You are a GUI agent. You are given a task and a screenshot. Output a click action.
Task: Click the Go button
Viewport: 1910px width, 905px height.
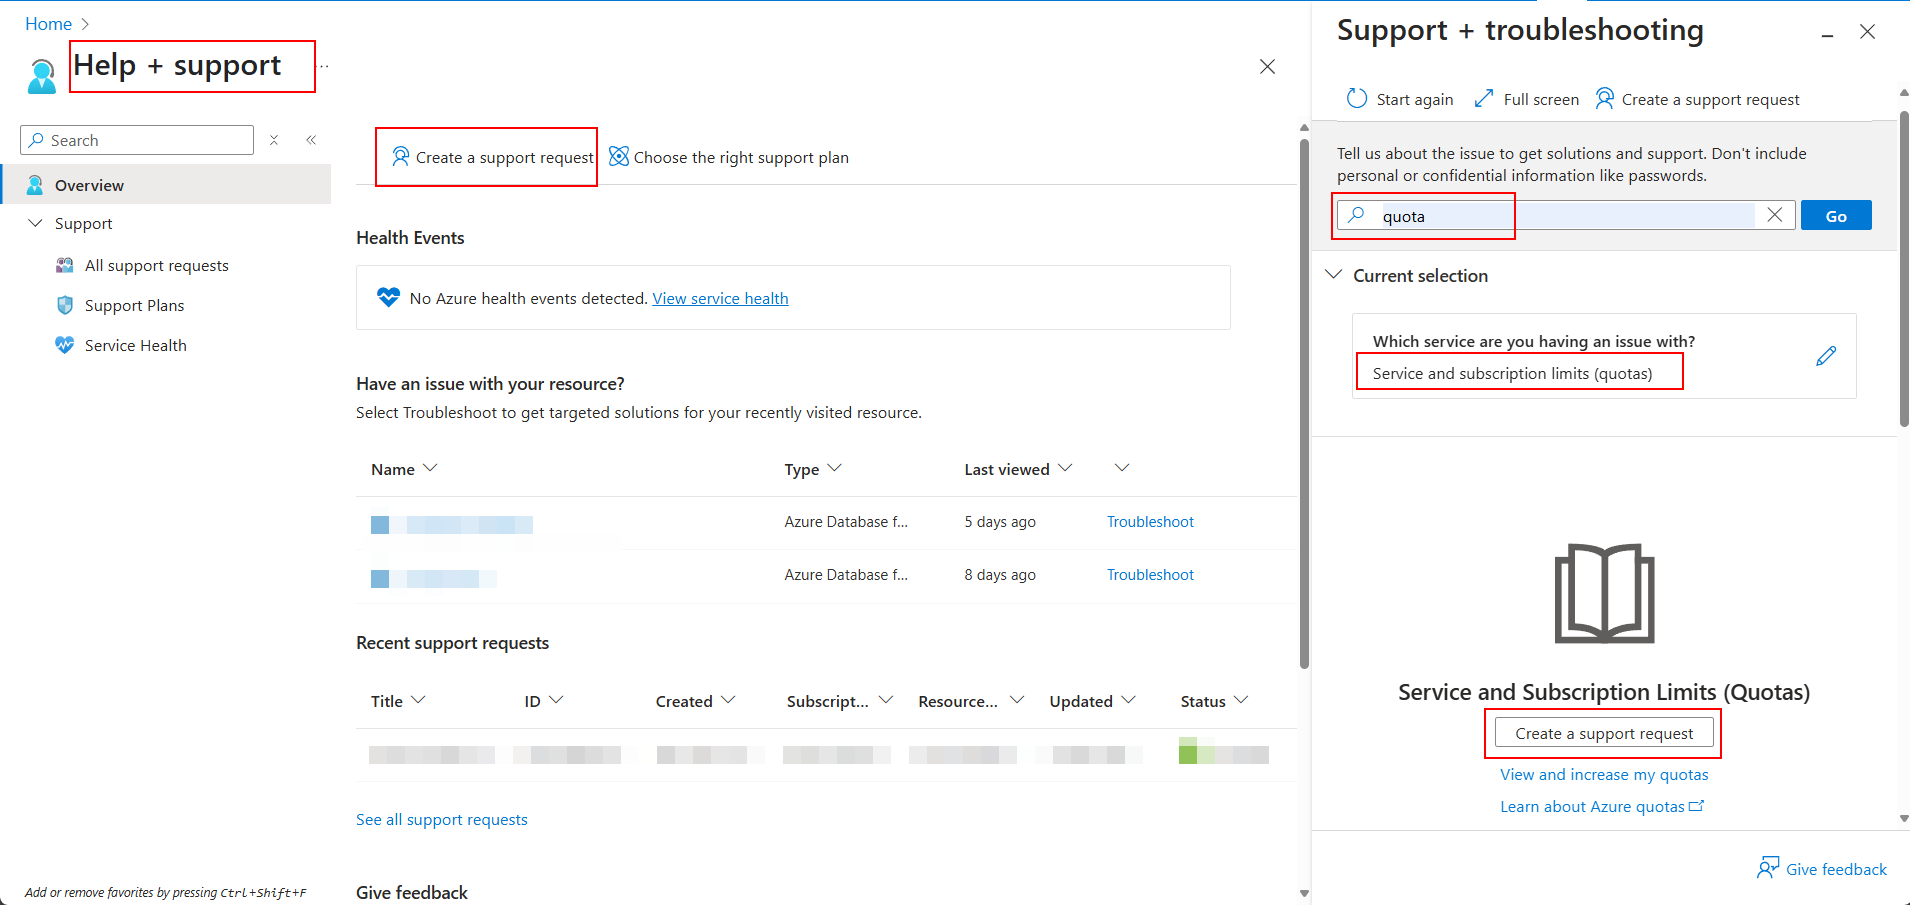click(1836, 215)
